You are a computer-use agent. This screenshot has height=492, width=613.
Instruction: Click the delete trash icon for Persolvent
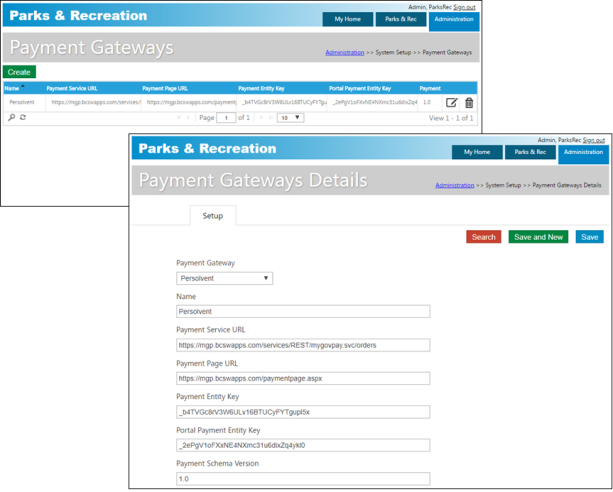[x=469, y=102]
